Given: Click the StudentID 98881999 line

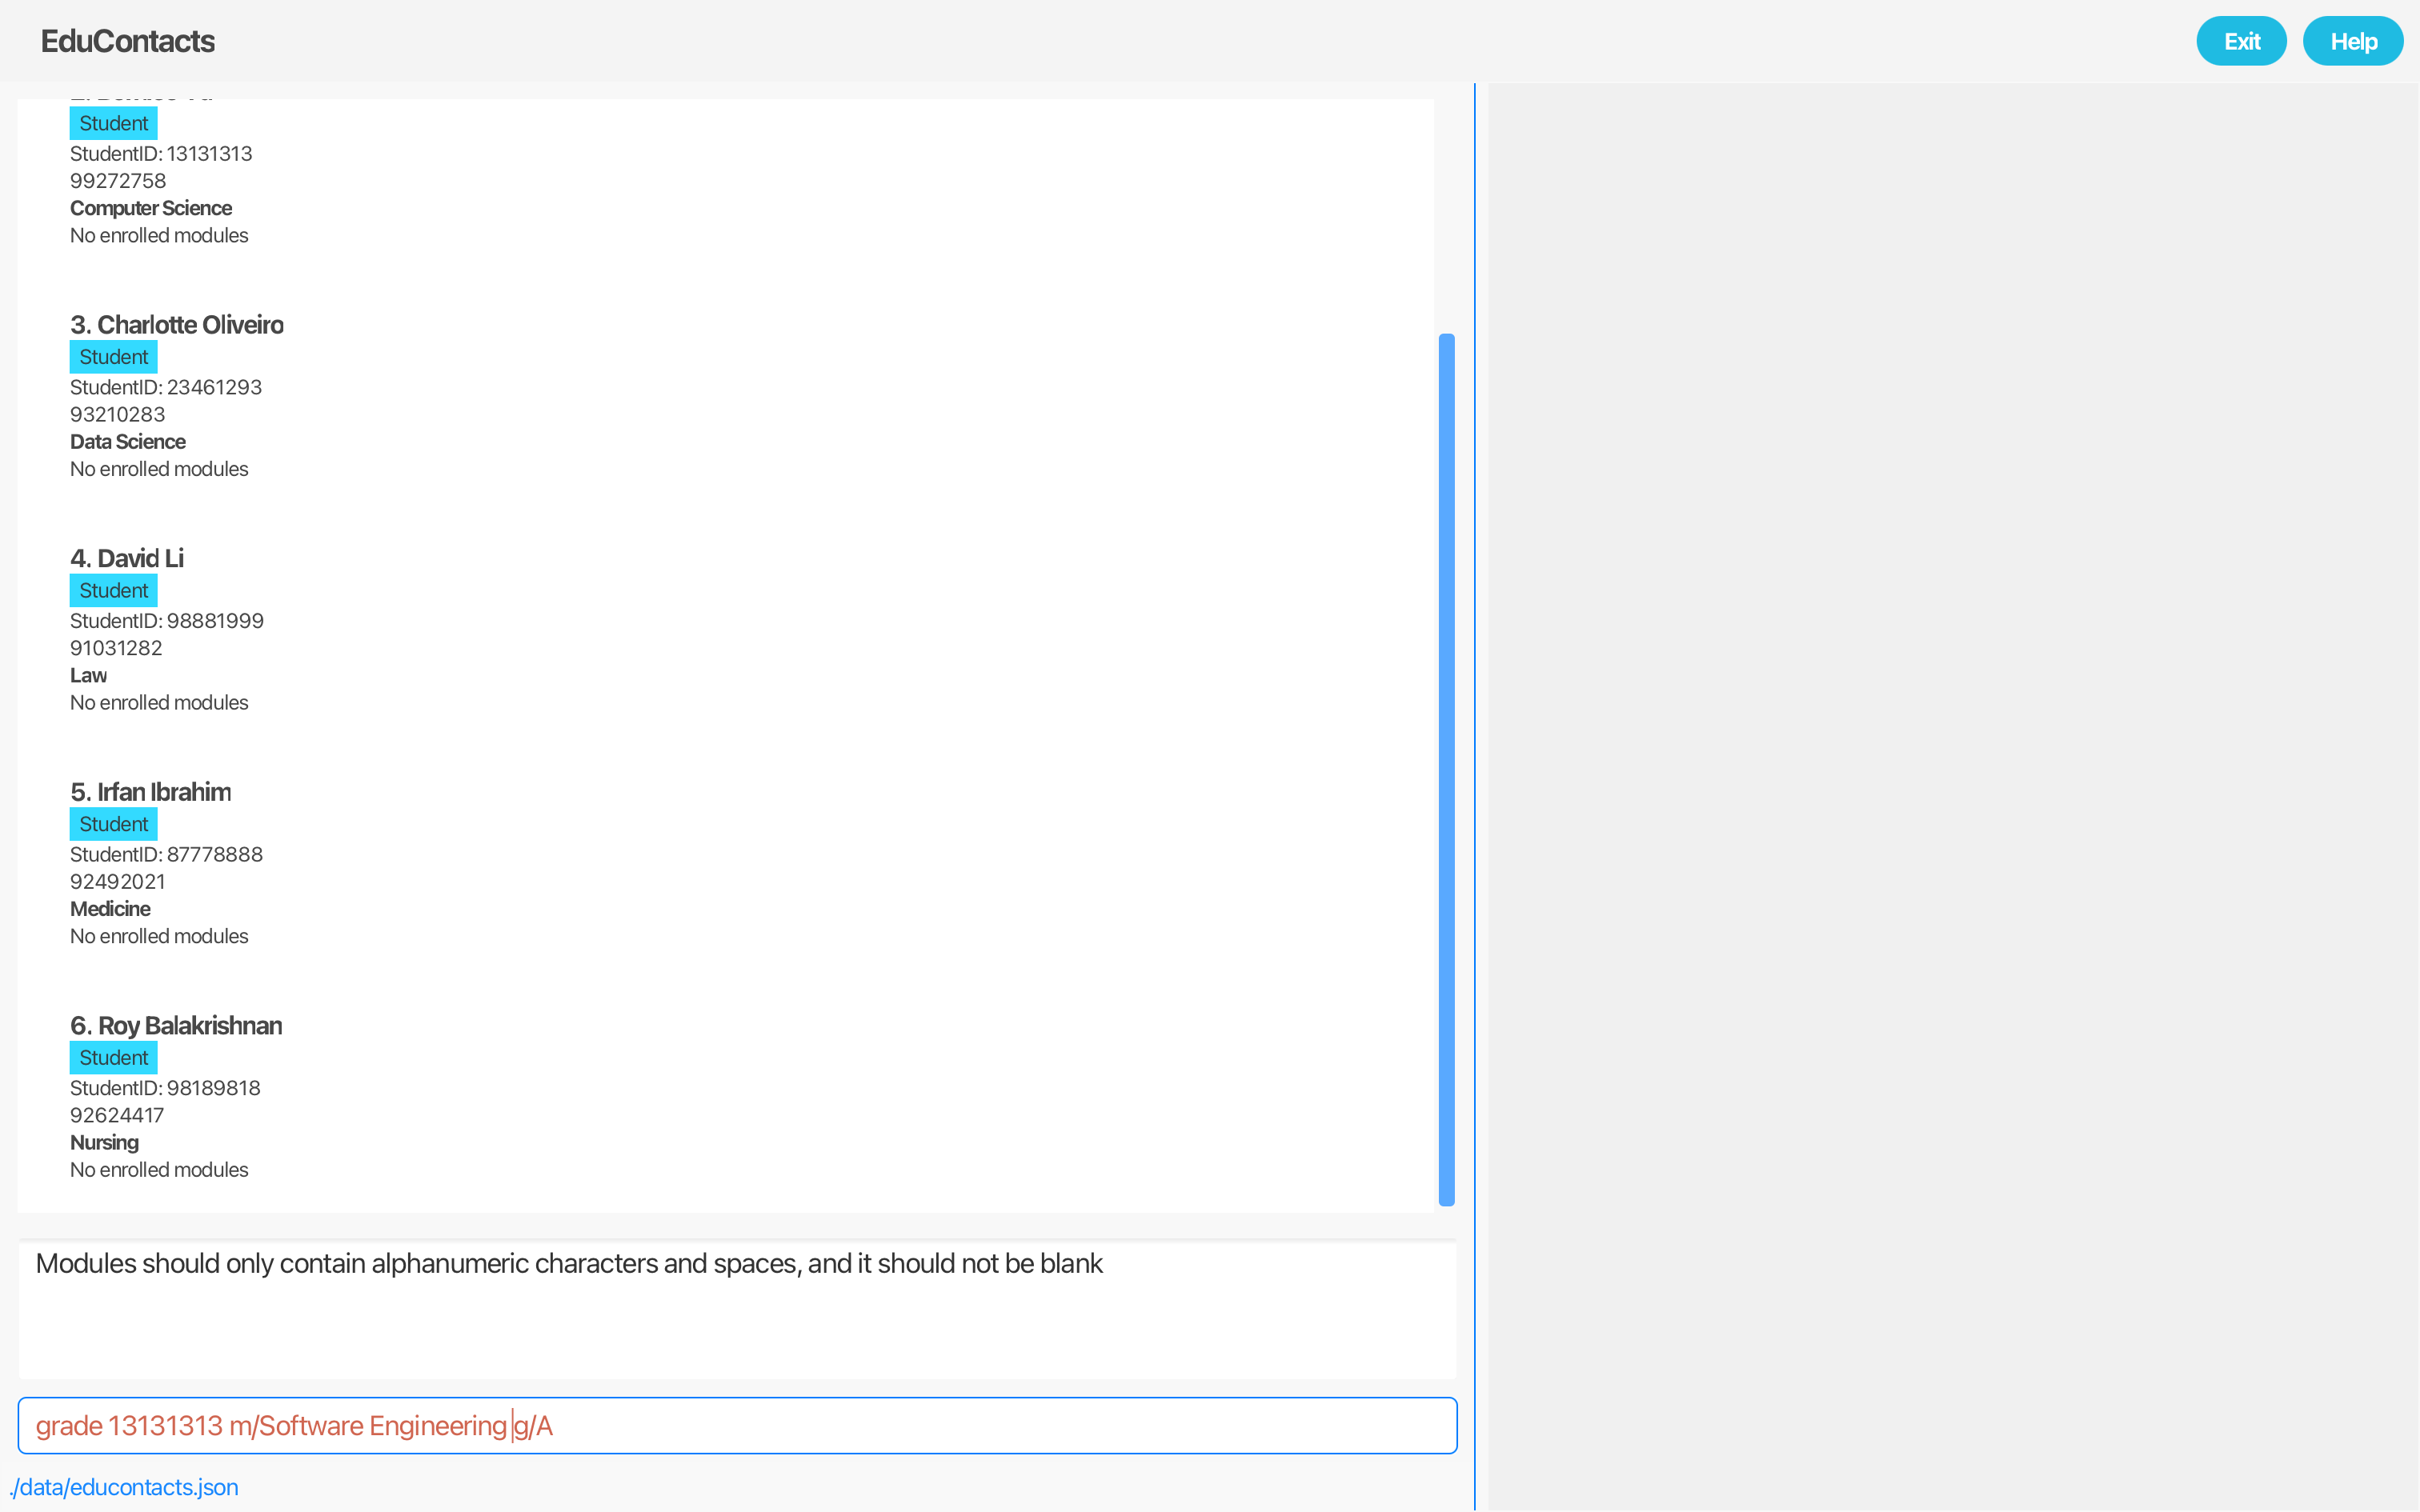Looking at the screenshot, I should pos(166,621).
